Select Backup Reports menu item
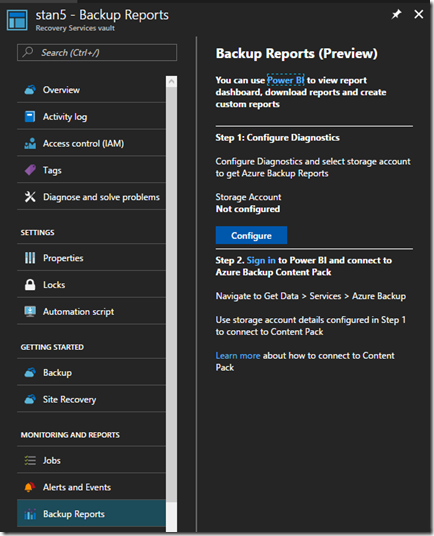Viewport: 434px width, 536px height. coord(92,513)
